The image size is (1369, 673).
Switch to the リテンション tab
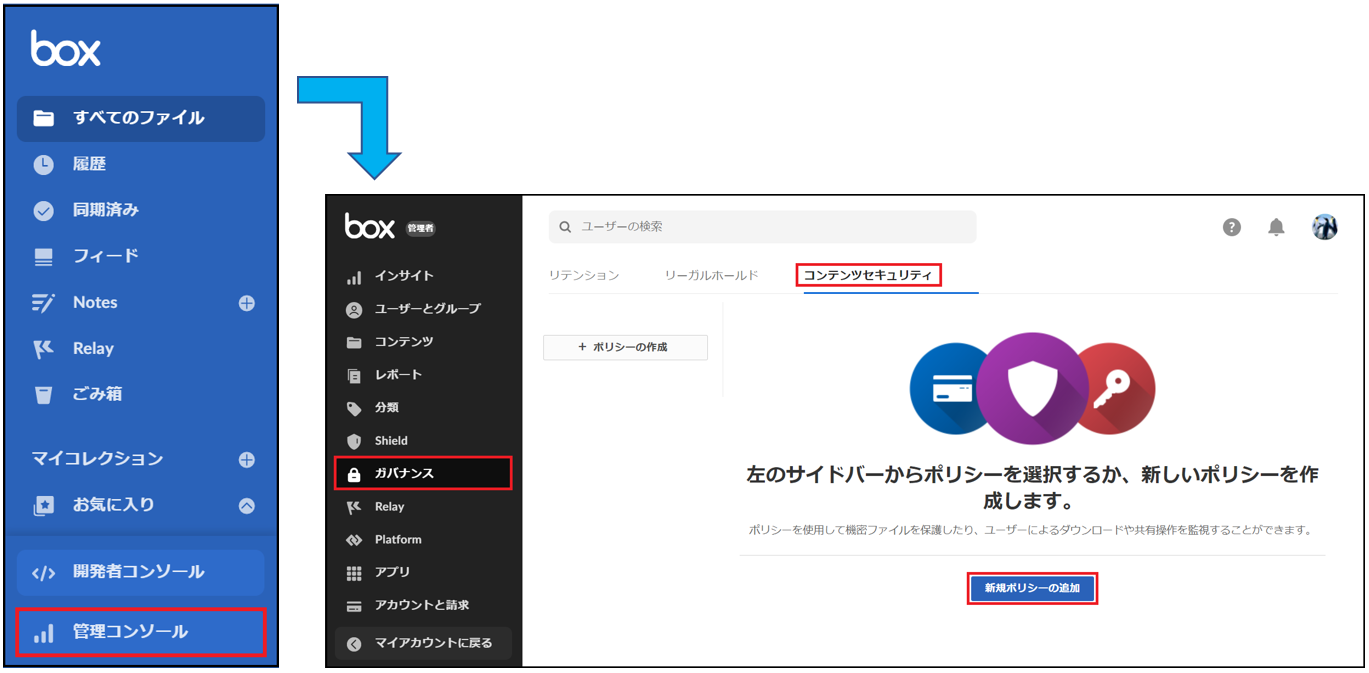point(584,275)
